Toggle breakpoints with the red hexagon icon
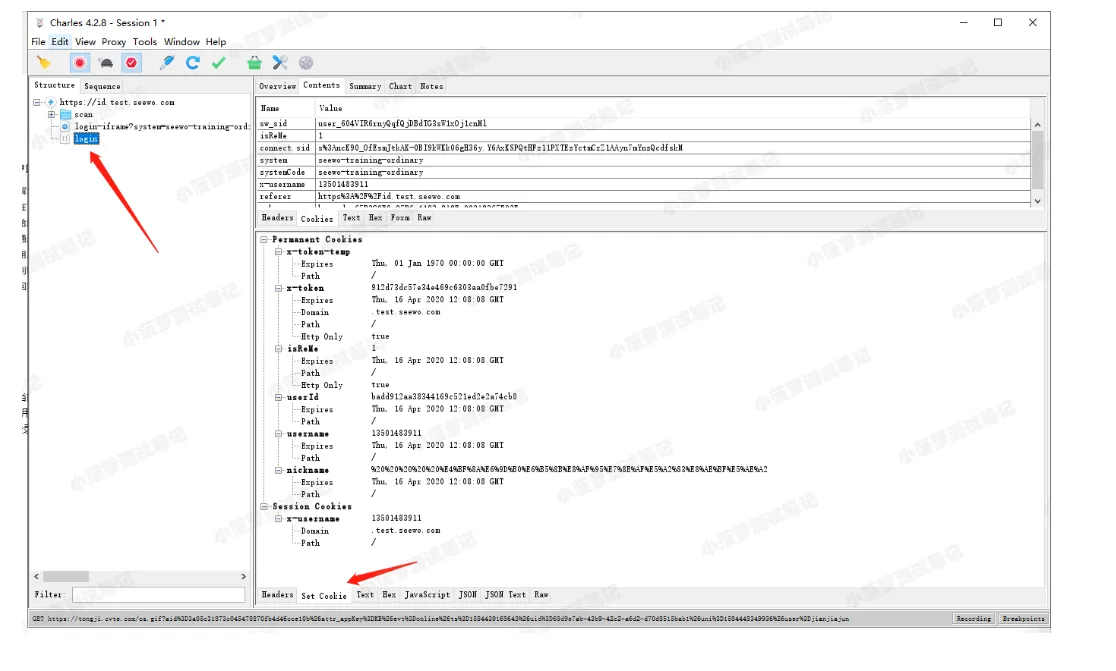Image resolution: width=1116 pixels, height=671 pixels. 132,63
